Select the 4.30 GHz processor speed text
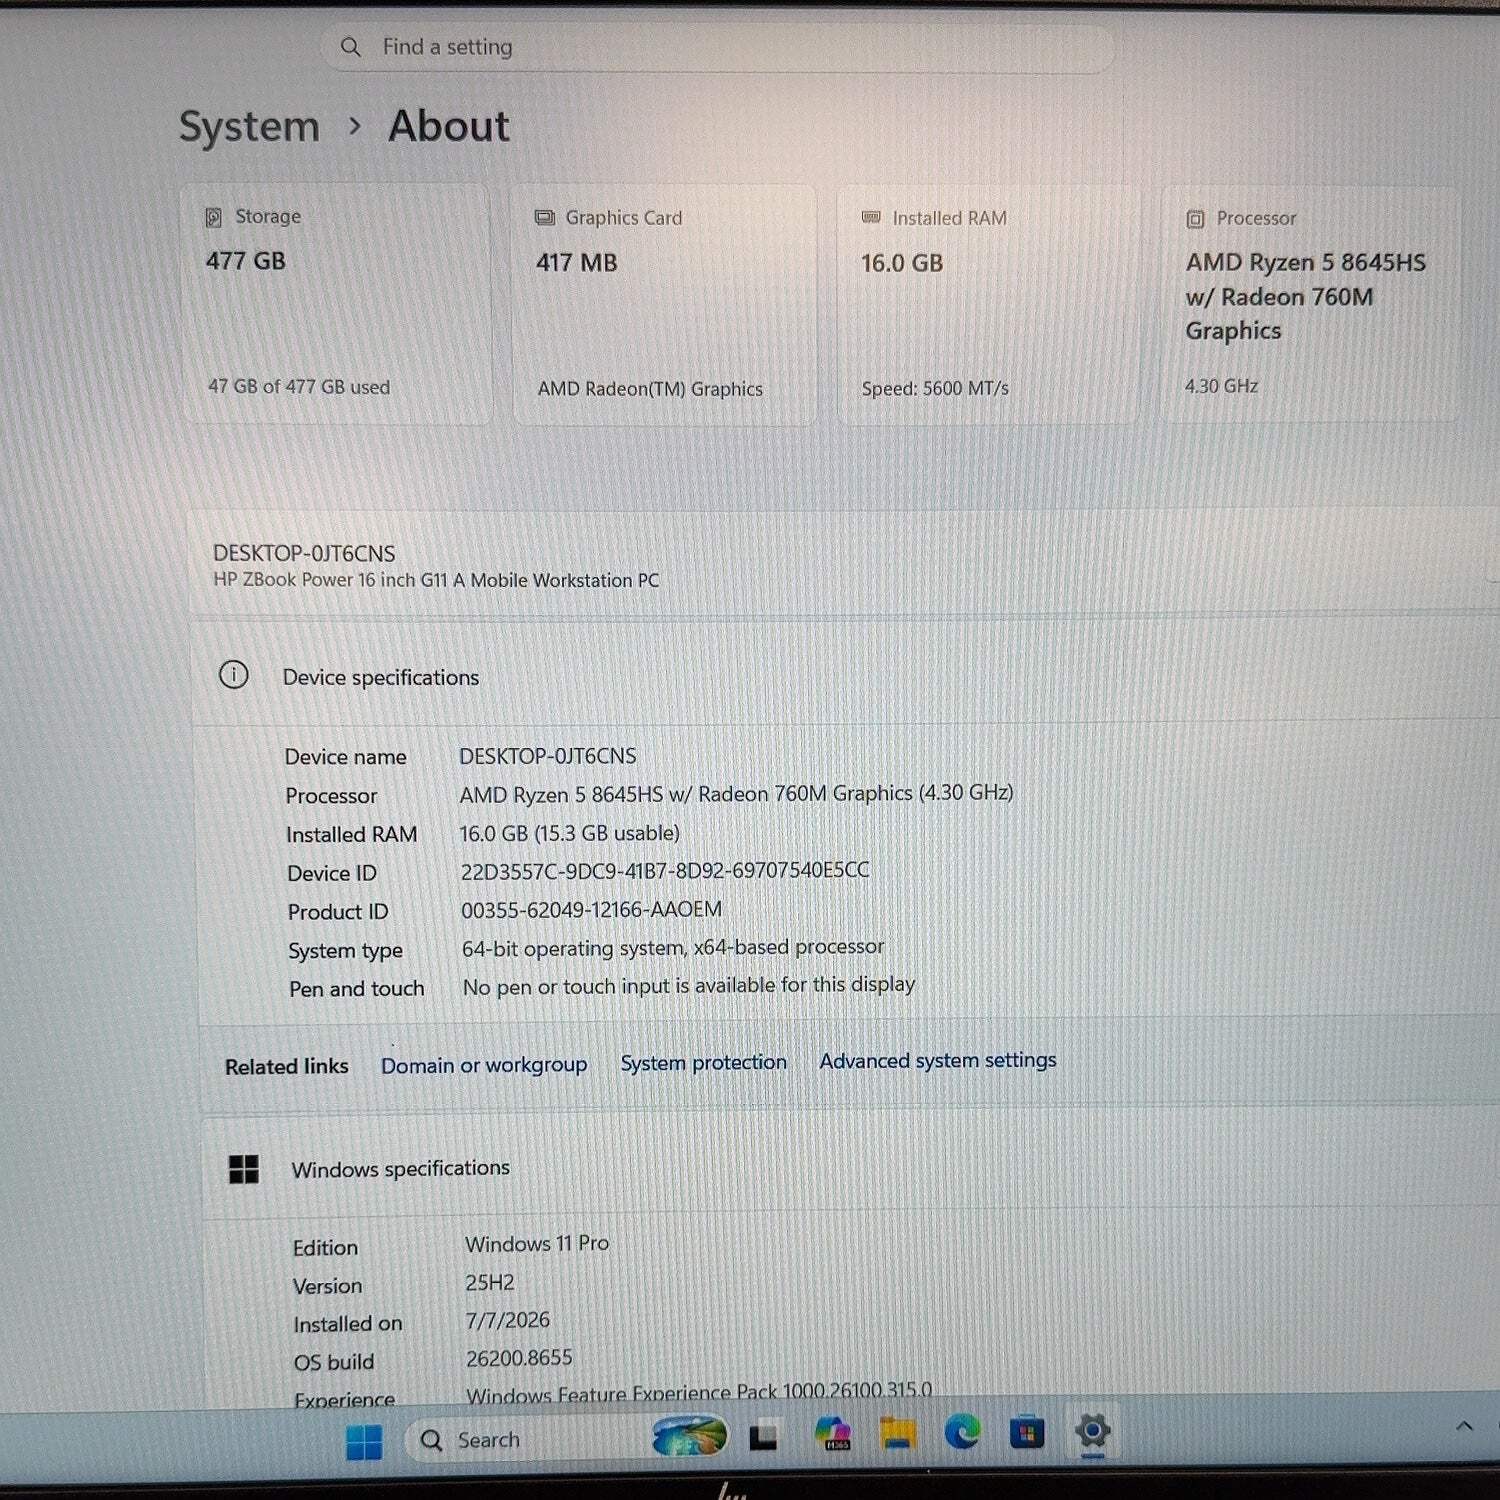 pyautogui.click(x=1221, y=386)
